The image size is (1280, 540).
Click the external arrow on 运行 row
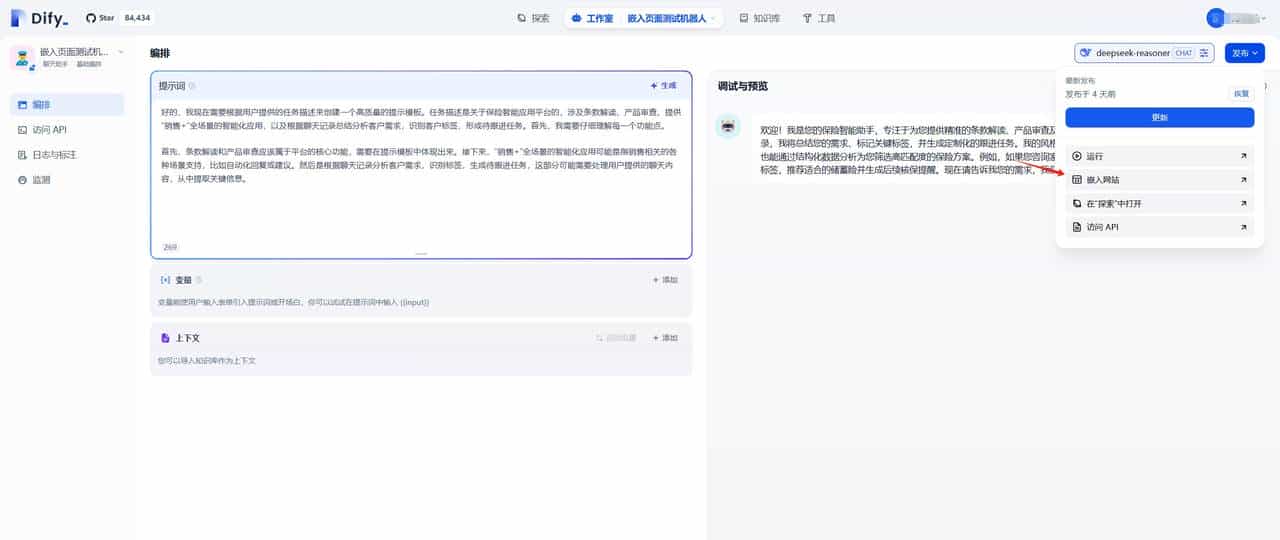(x=1243, y=156)
